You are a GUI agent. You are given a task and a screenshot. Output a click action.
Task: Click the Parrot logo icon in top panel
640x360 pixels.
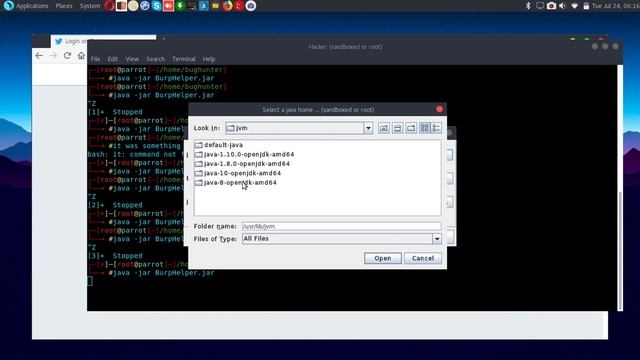pyautogui.click(x=9, y=6)
